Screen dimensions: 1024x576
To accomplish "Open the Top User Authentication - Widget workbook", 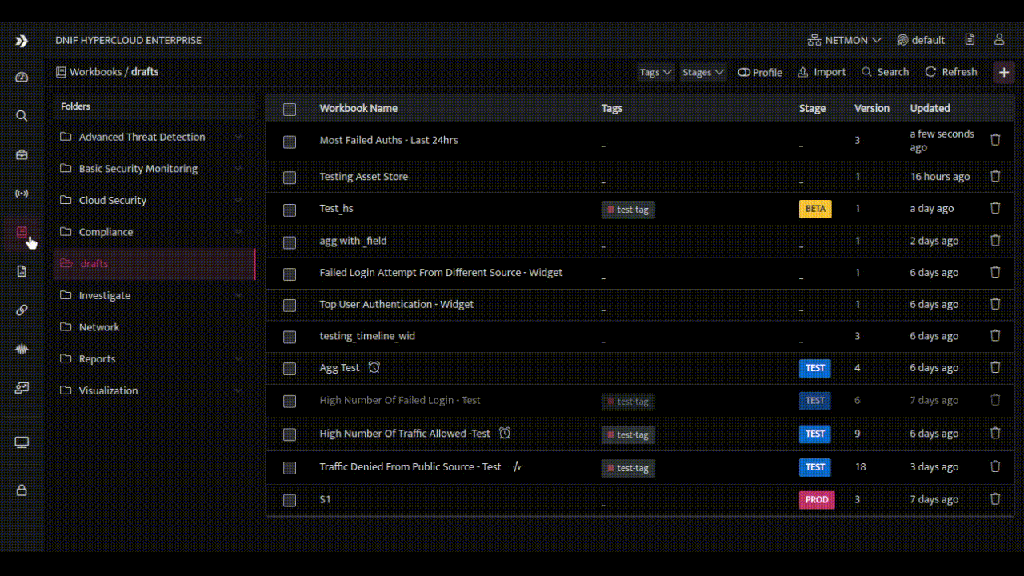I will [396, 304].
